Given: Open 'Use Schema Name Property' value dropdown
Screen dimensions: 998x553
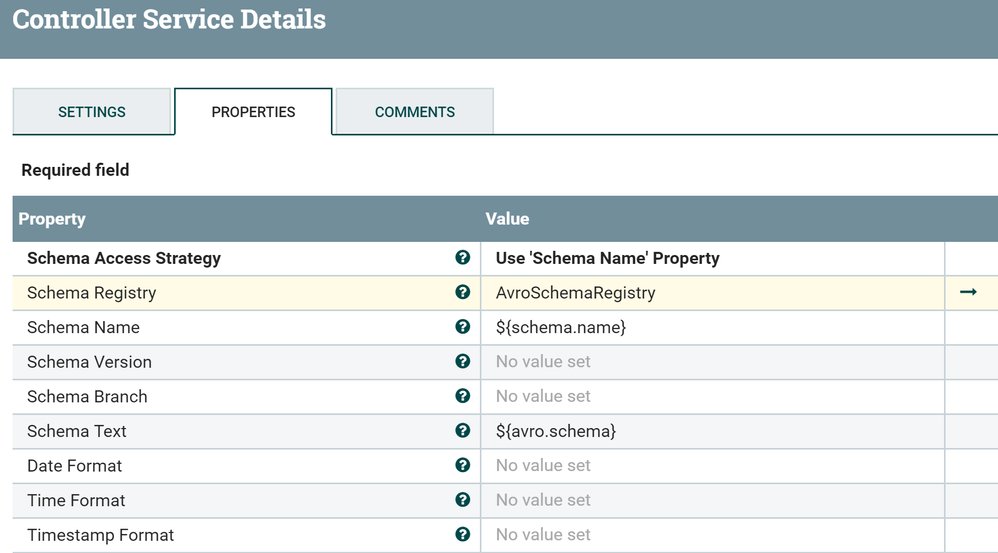Looking at the screenshot, I should (x=710, y=258).
